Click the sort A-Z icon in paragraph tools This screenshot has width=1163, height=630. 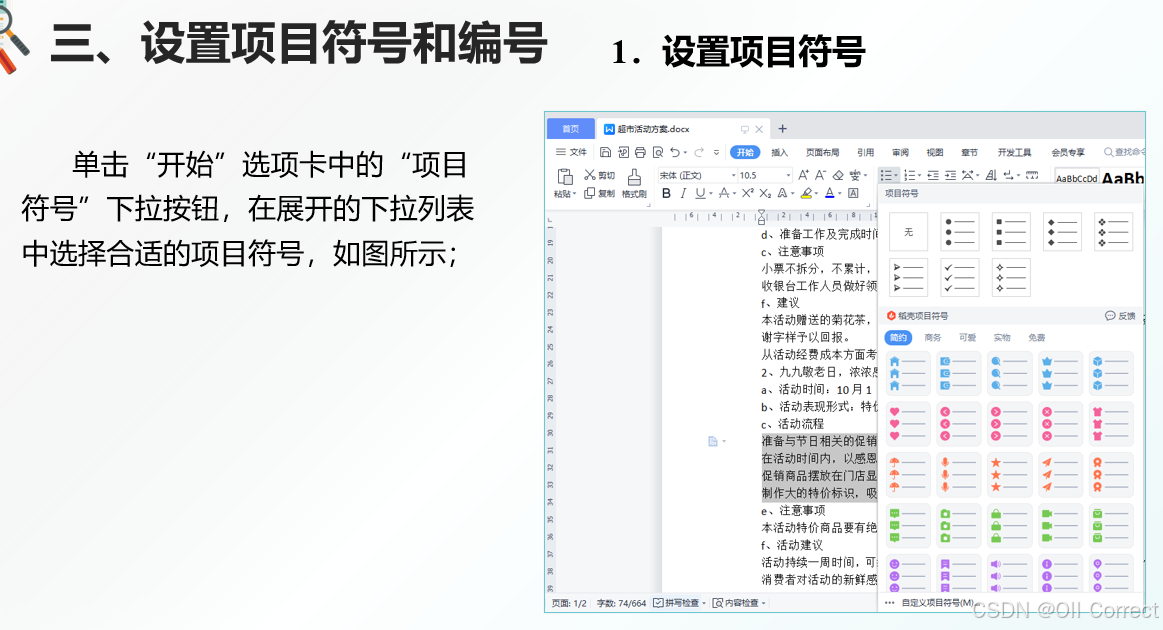(991, 175)
